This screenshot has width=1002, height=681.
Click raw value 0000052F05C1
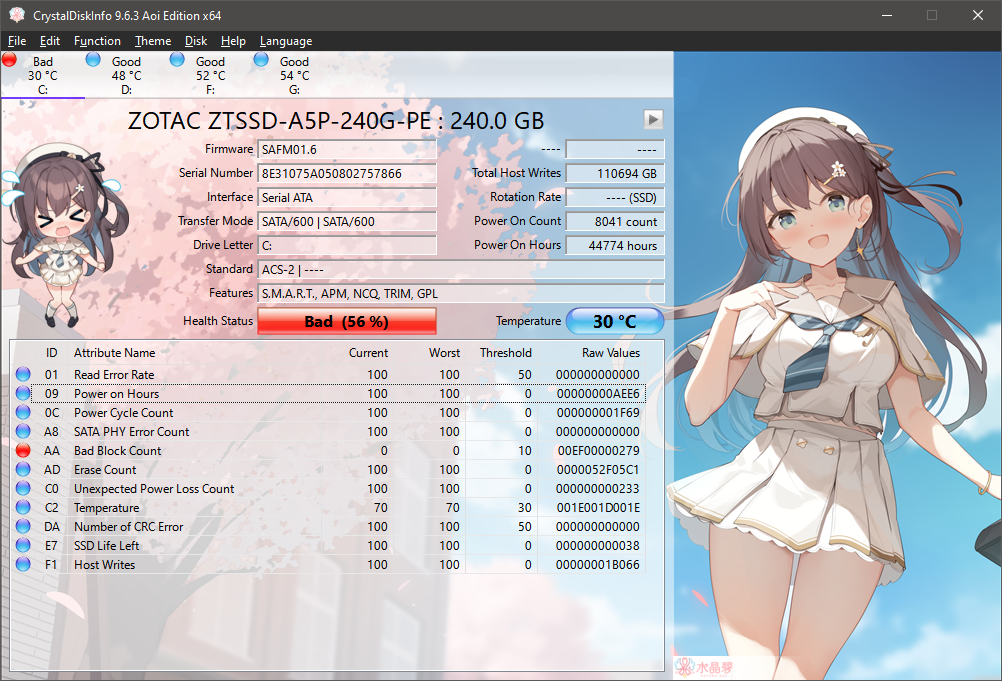(x=598, y=470)
